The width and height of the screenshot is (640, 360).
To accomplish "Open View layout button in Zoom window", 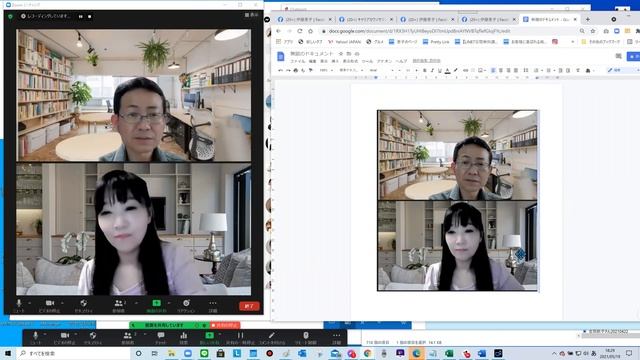I will pyautogui.click(x=251, y=15).
